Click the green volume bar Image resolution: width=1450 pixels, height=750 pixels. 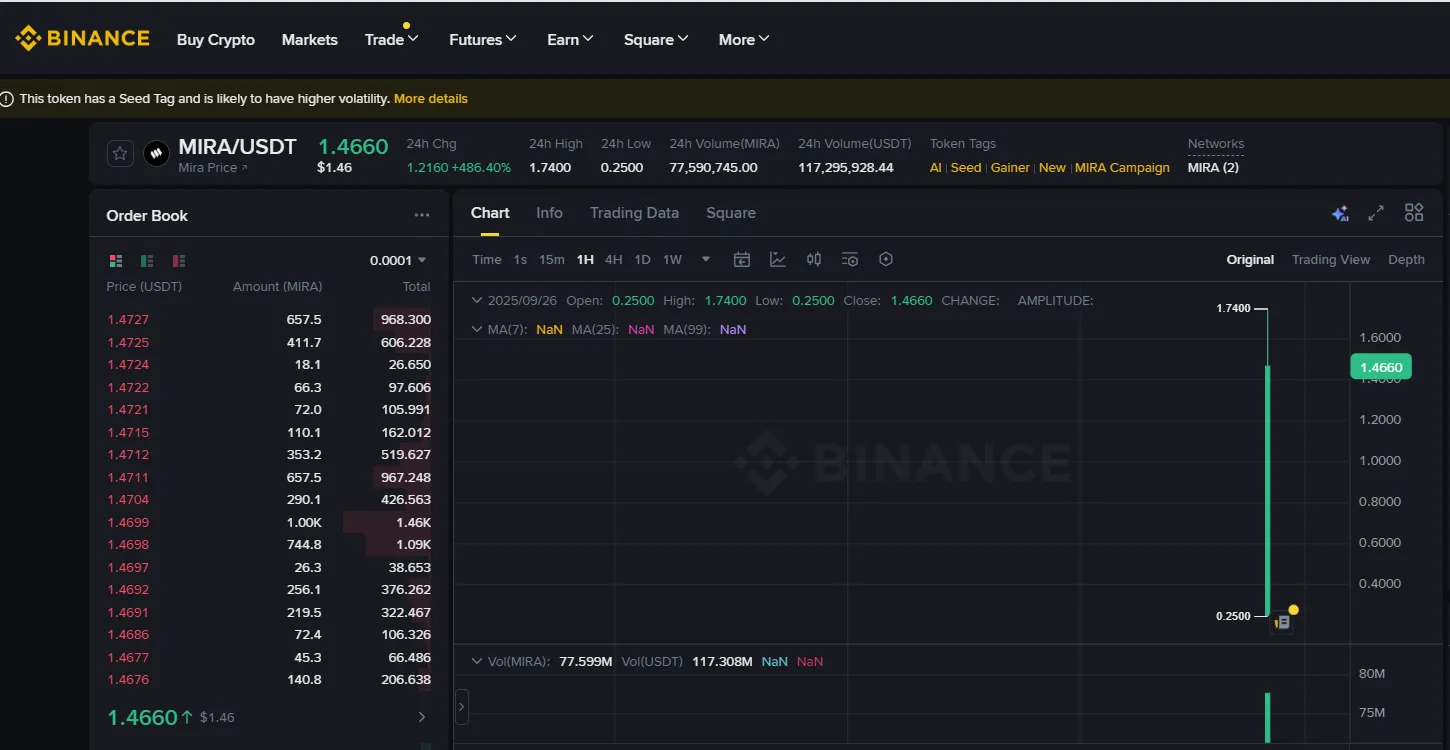pos(1267,718)
